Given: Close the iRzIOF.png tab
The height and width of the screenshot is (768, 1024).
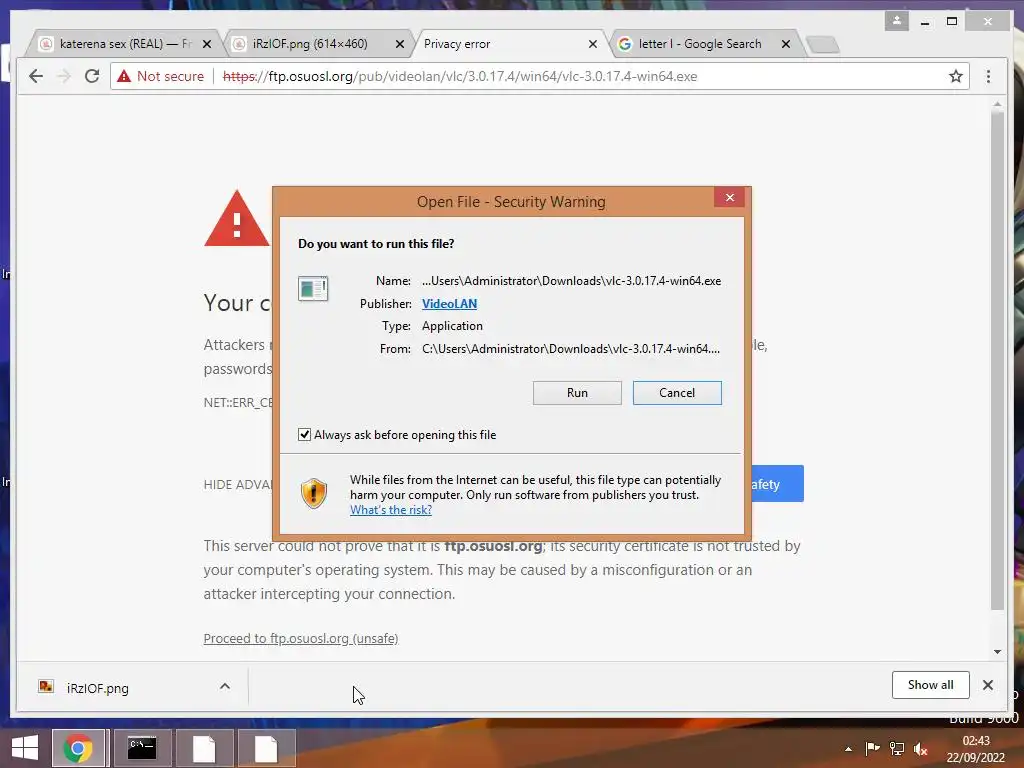Looking at the screenshot, I should [400, 44].
